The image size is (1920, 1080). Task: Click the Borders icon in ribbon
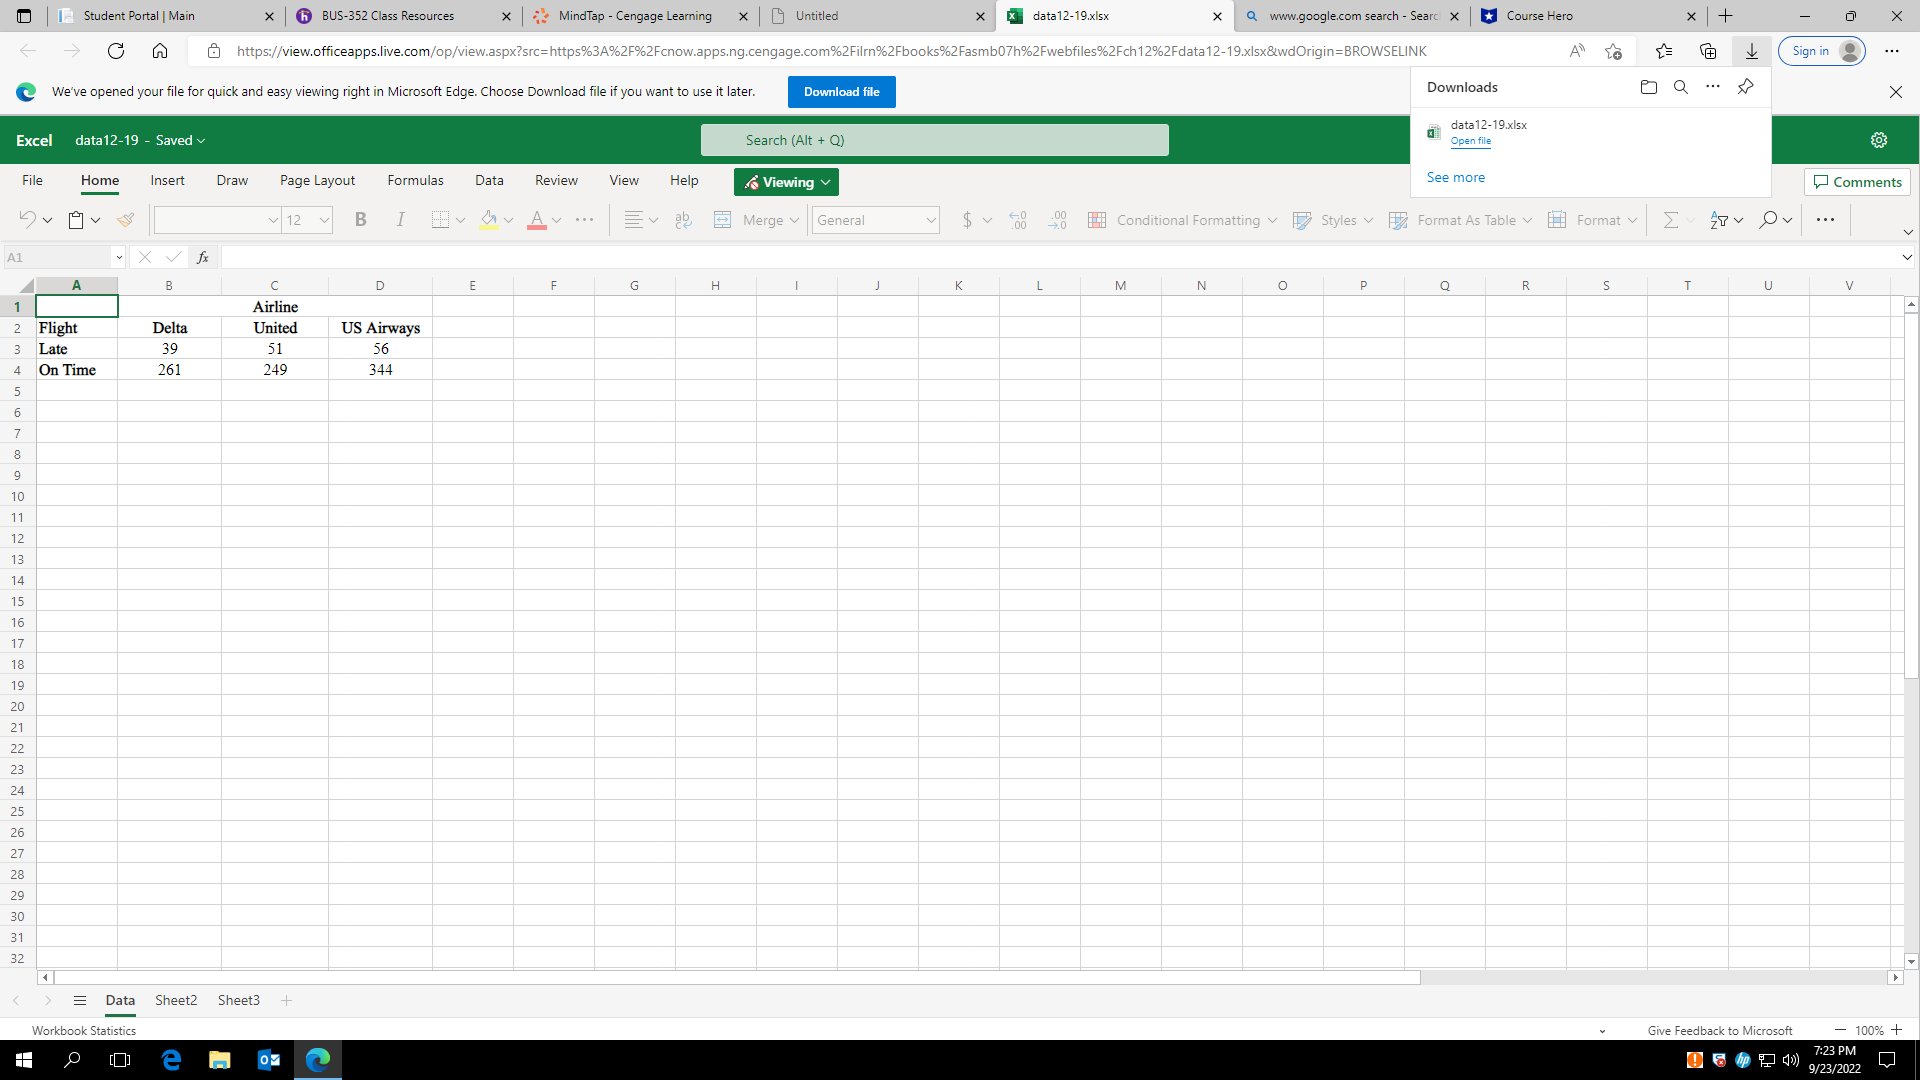(440, 220)
